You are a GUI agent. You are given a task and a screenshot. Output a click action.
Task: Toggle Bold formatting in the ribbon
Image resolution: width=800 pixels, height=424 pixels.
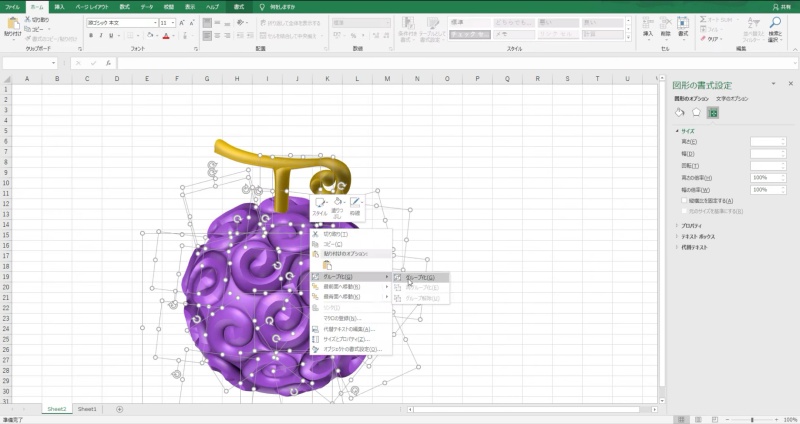tap(91, 36)
